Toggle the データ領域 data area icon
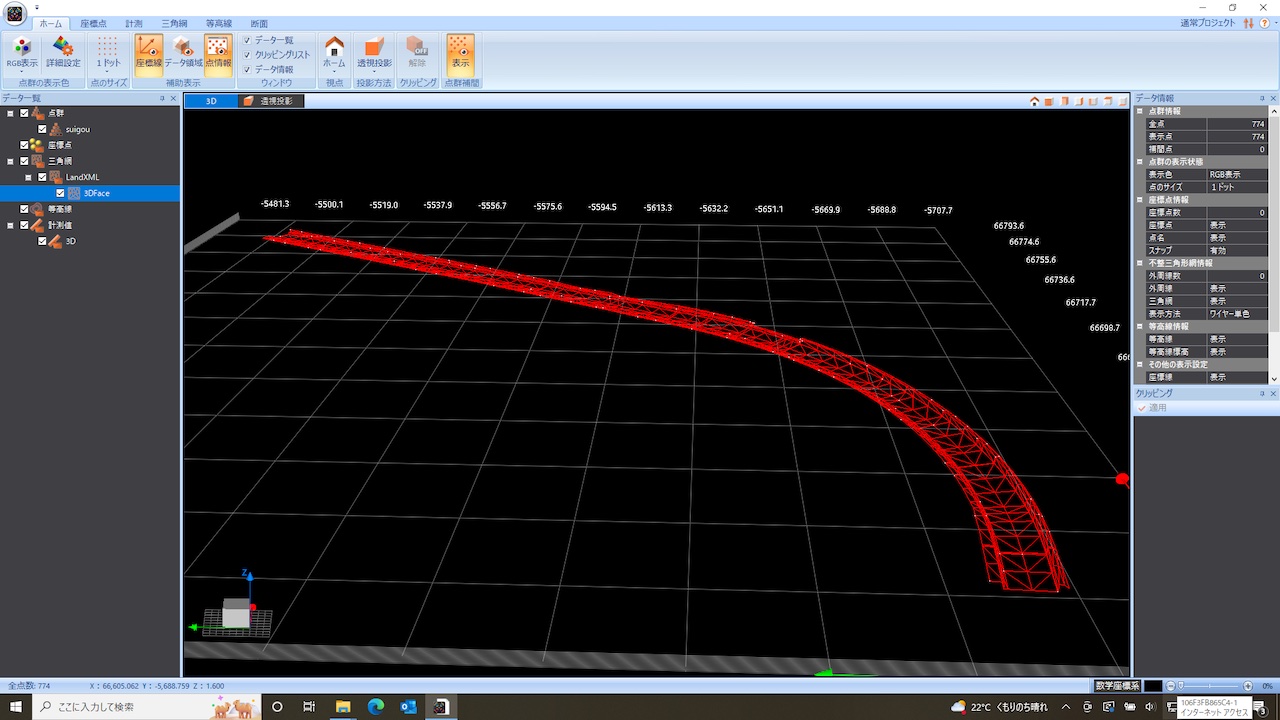1280x720 pixels. (x=183, y=52)
